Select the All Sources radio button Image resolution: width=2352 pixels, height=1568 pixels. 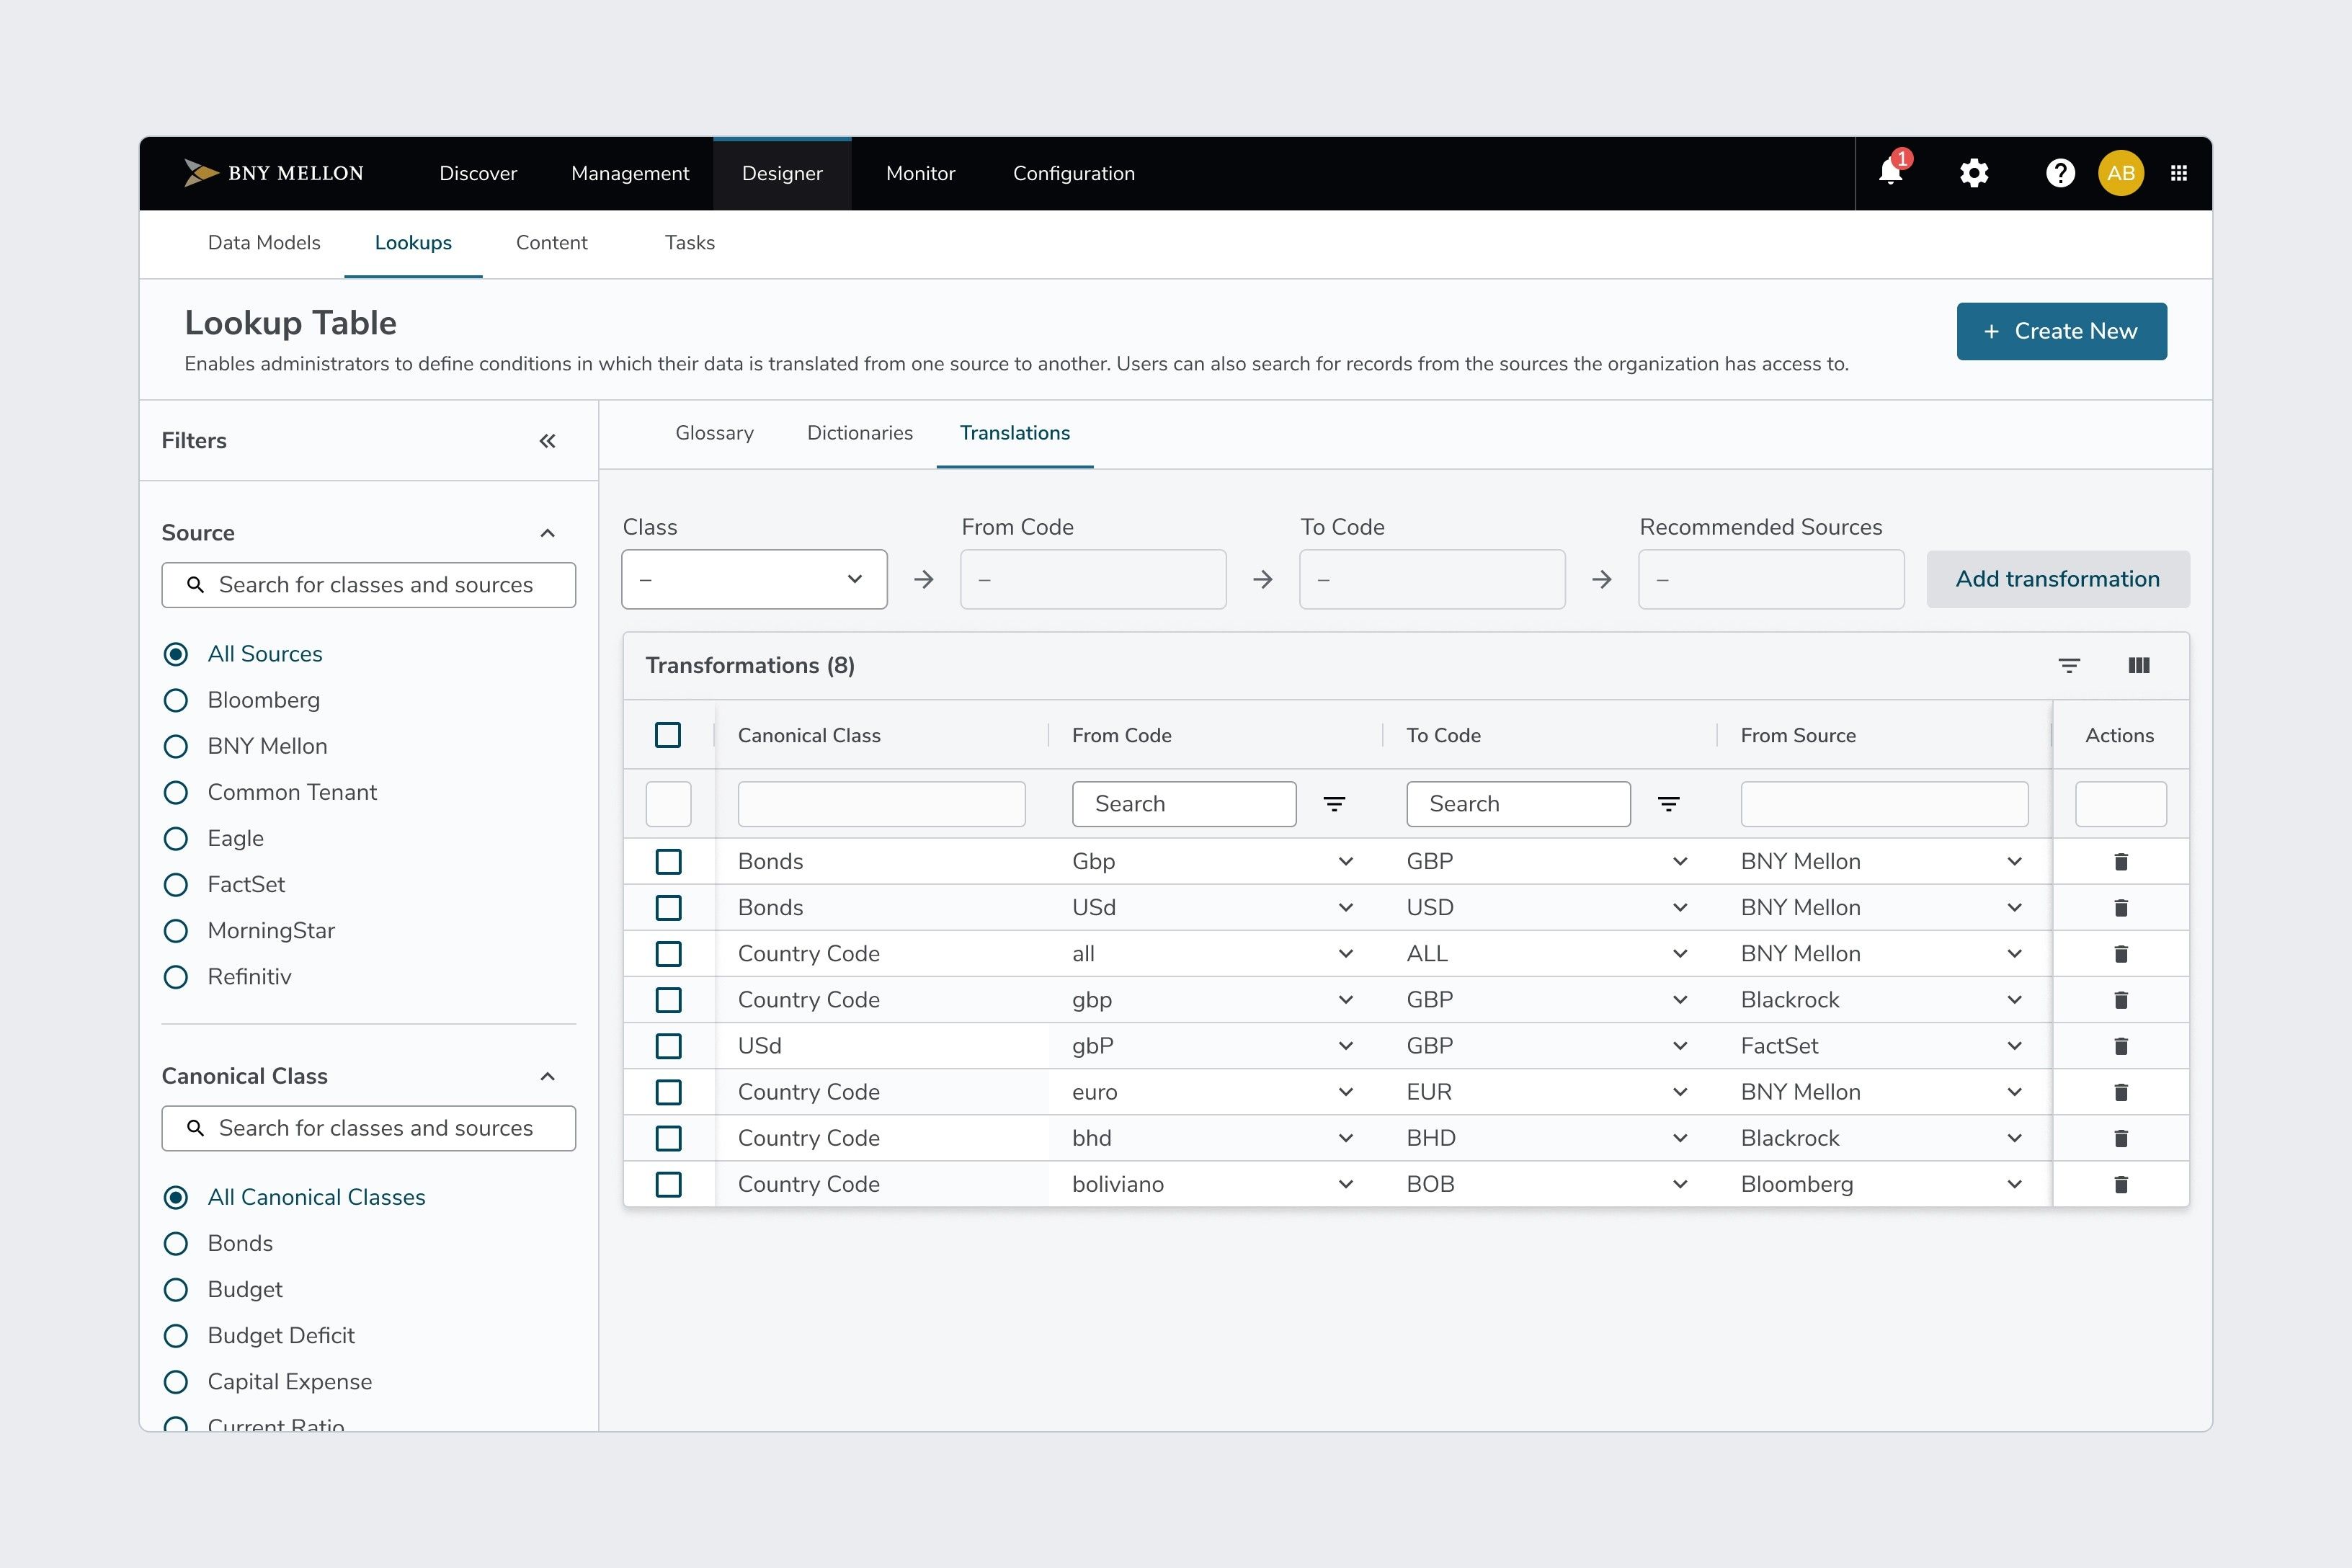(x=176, y=654)
